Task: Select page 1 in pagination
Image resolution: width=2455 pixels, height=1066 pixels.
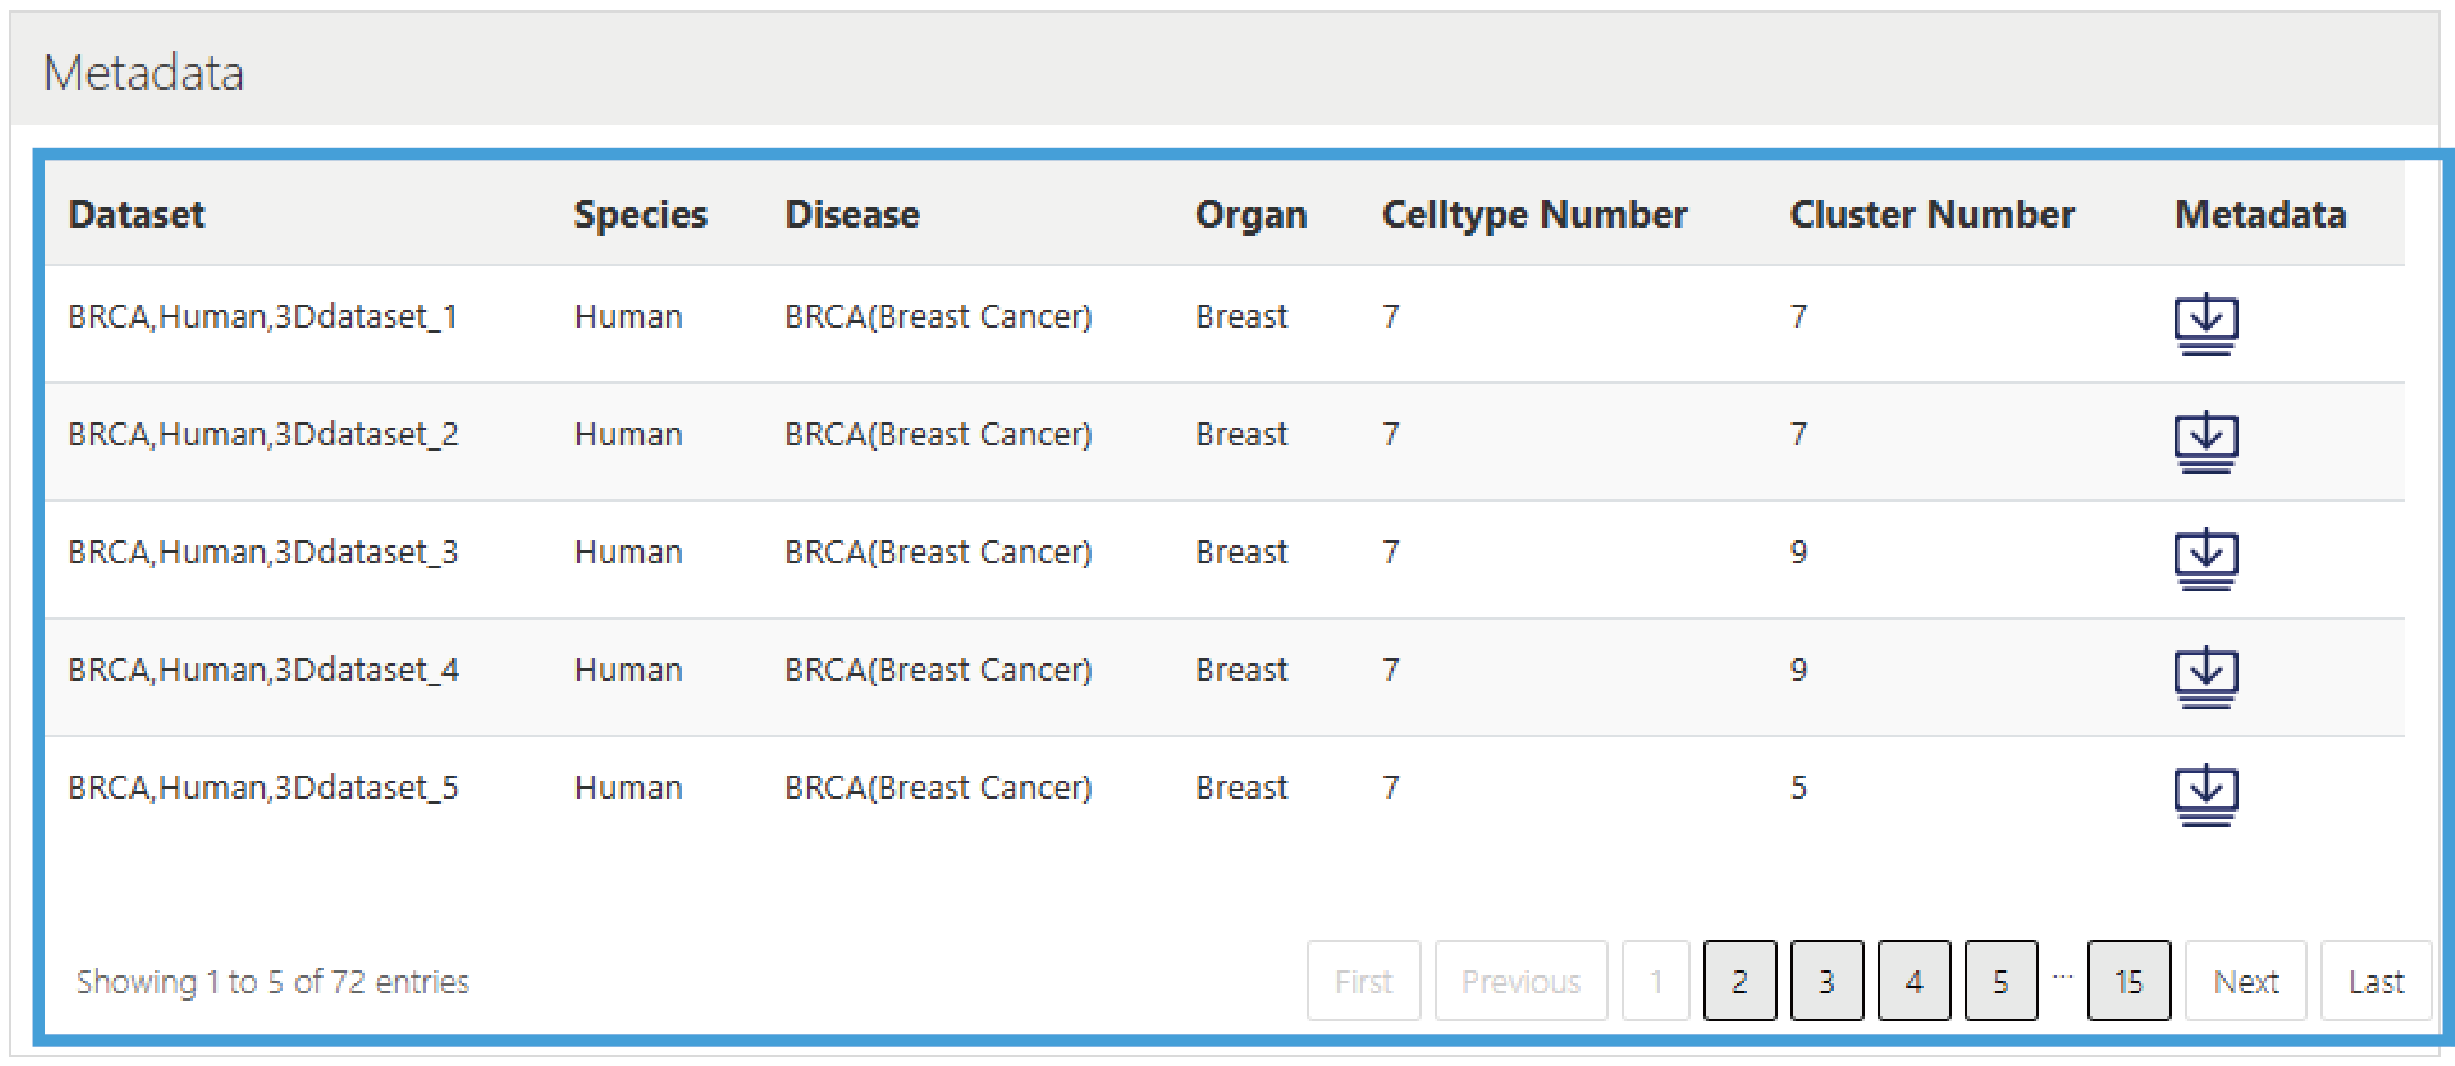Action: (1655, 981)
